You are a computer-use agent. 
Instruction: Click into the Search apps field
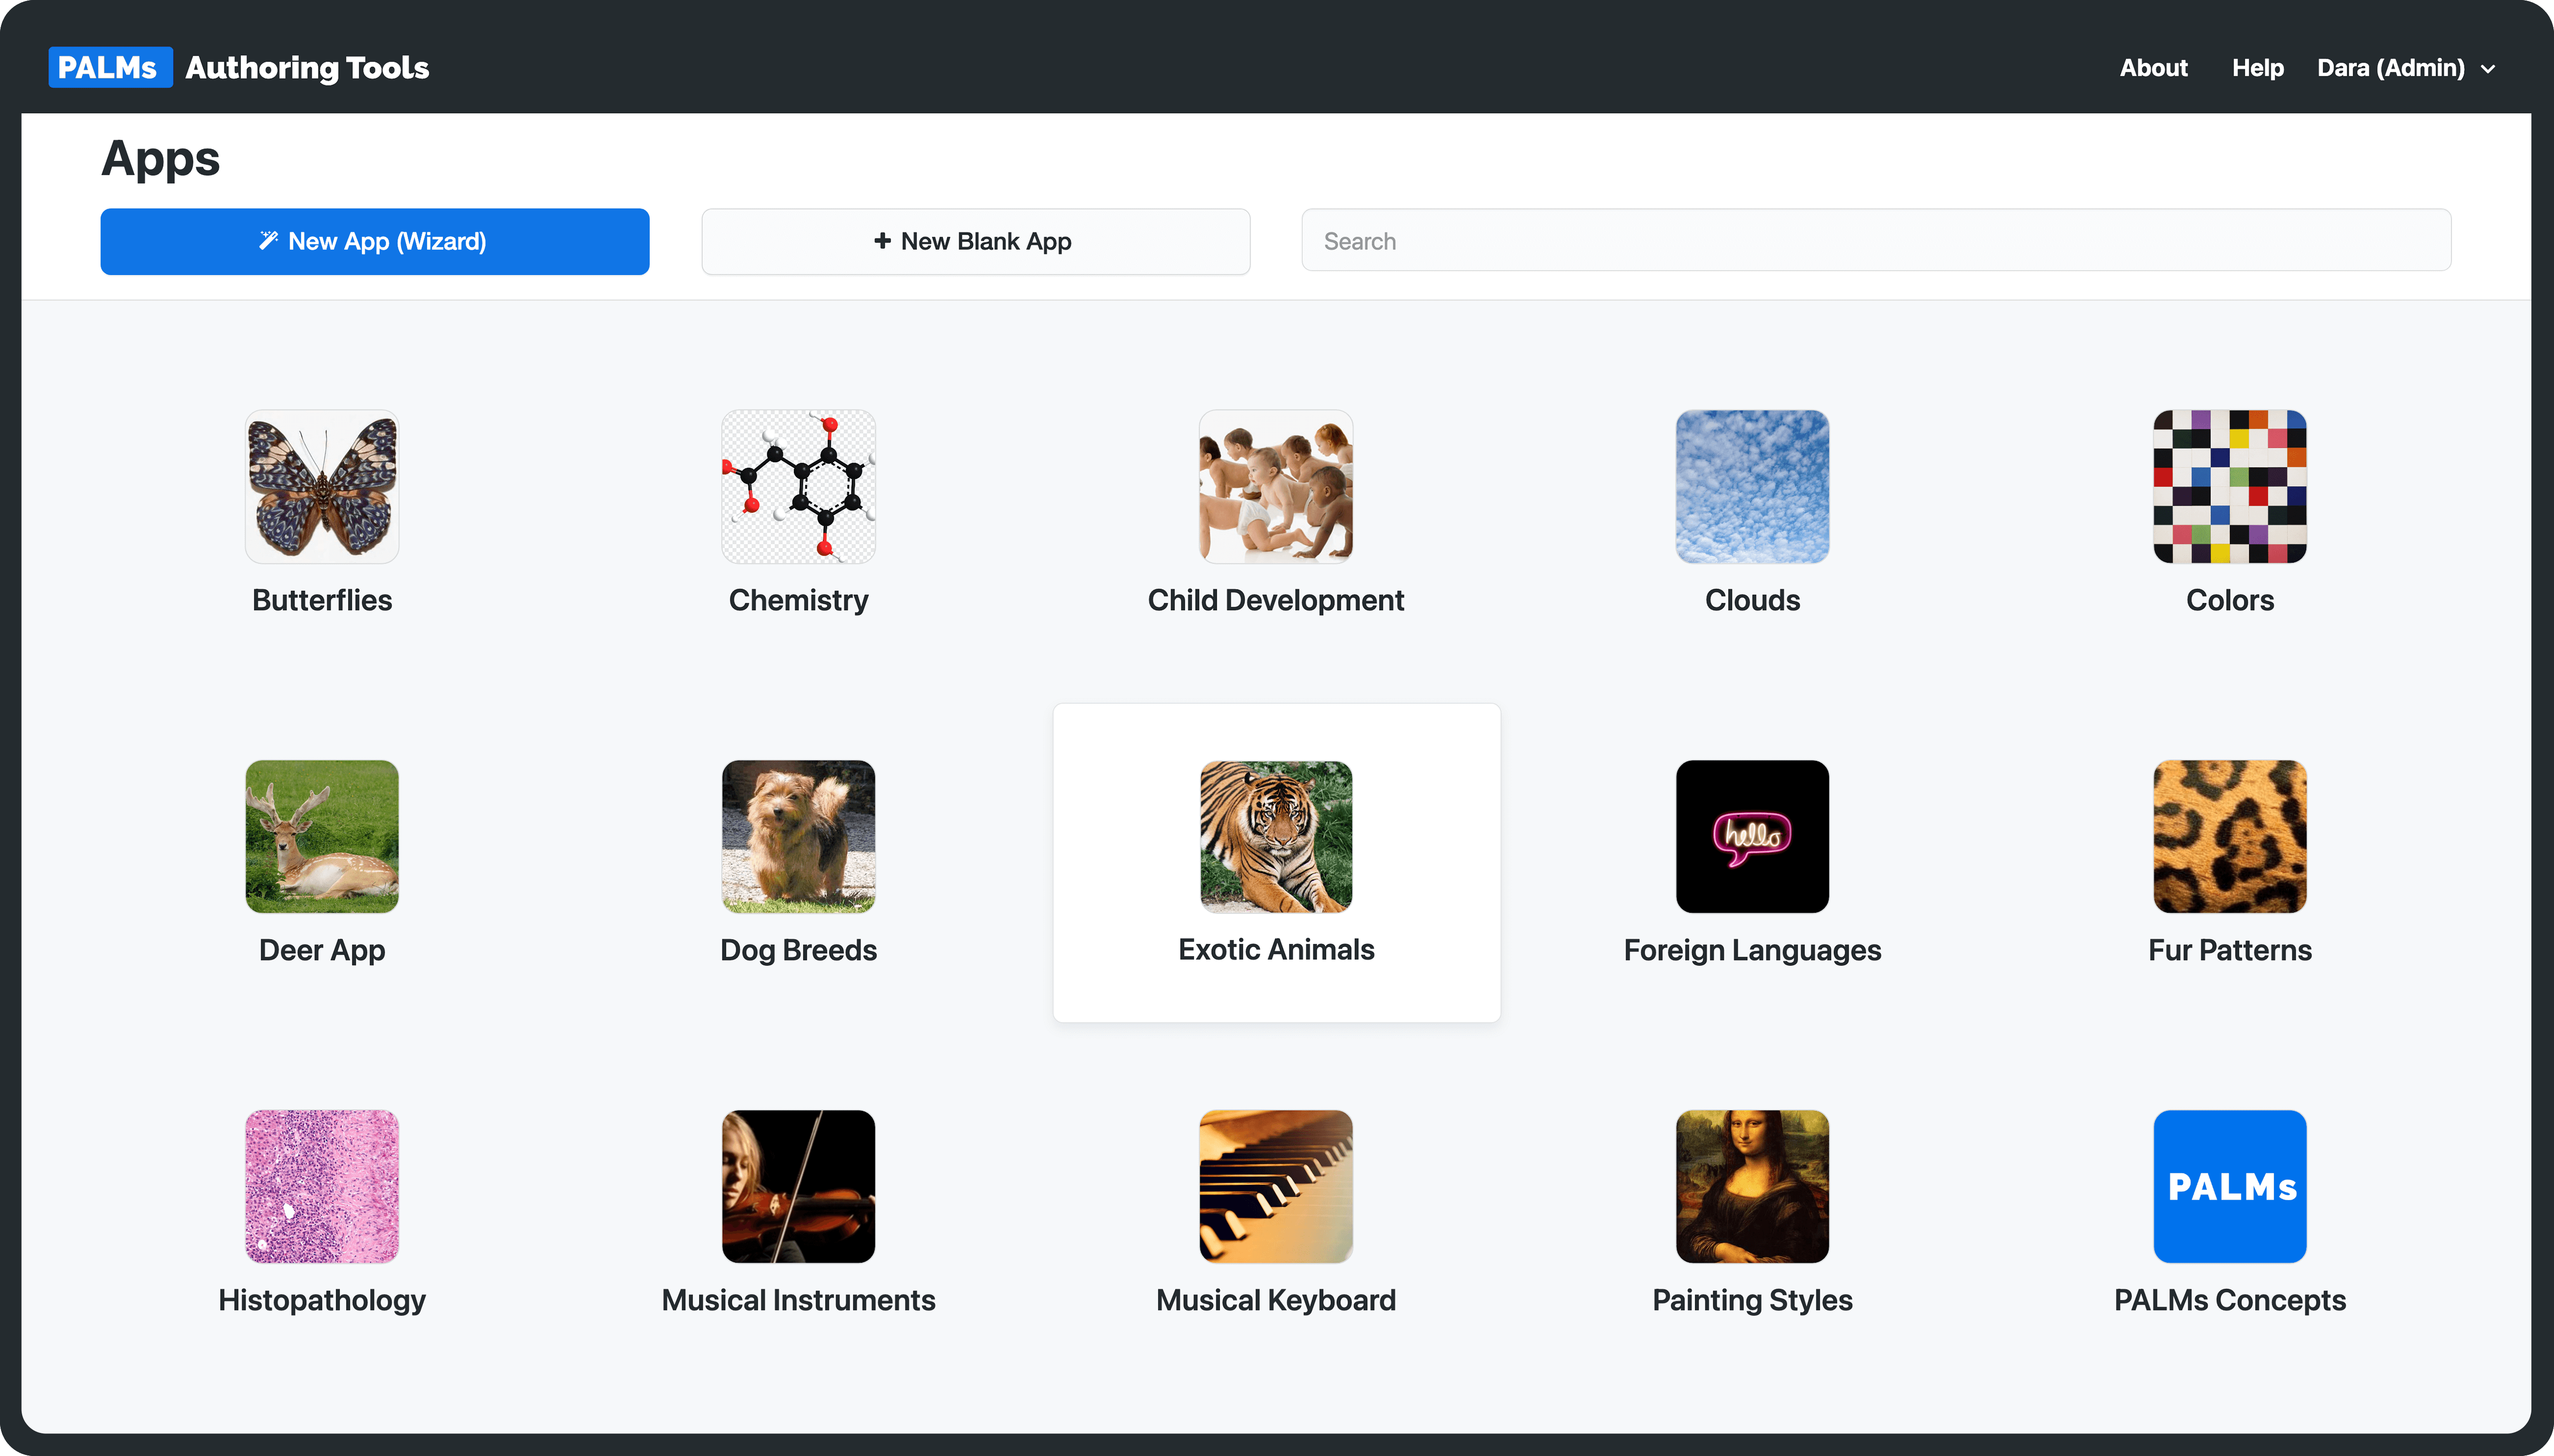[1876, 240]
